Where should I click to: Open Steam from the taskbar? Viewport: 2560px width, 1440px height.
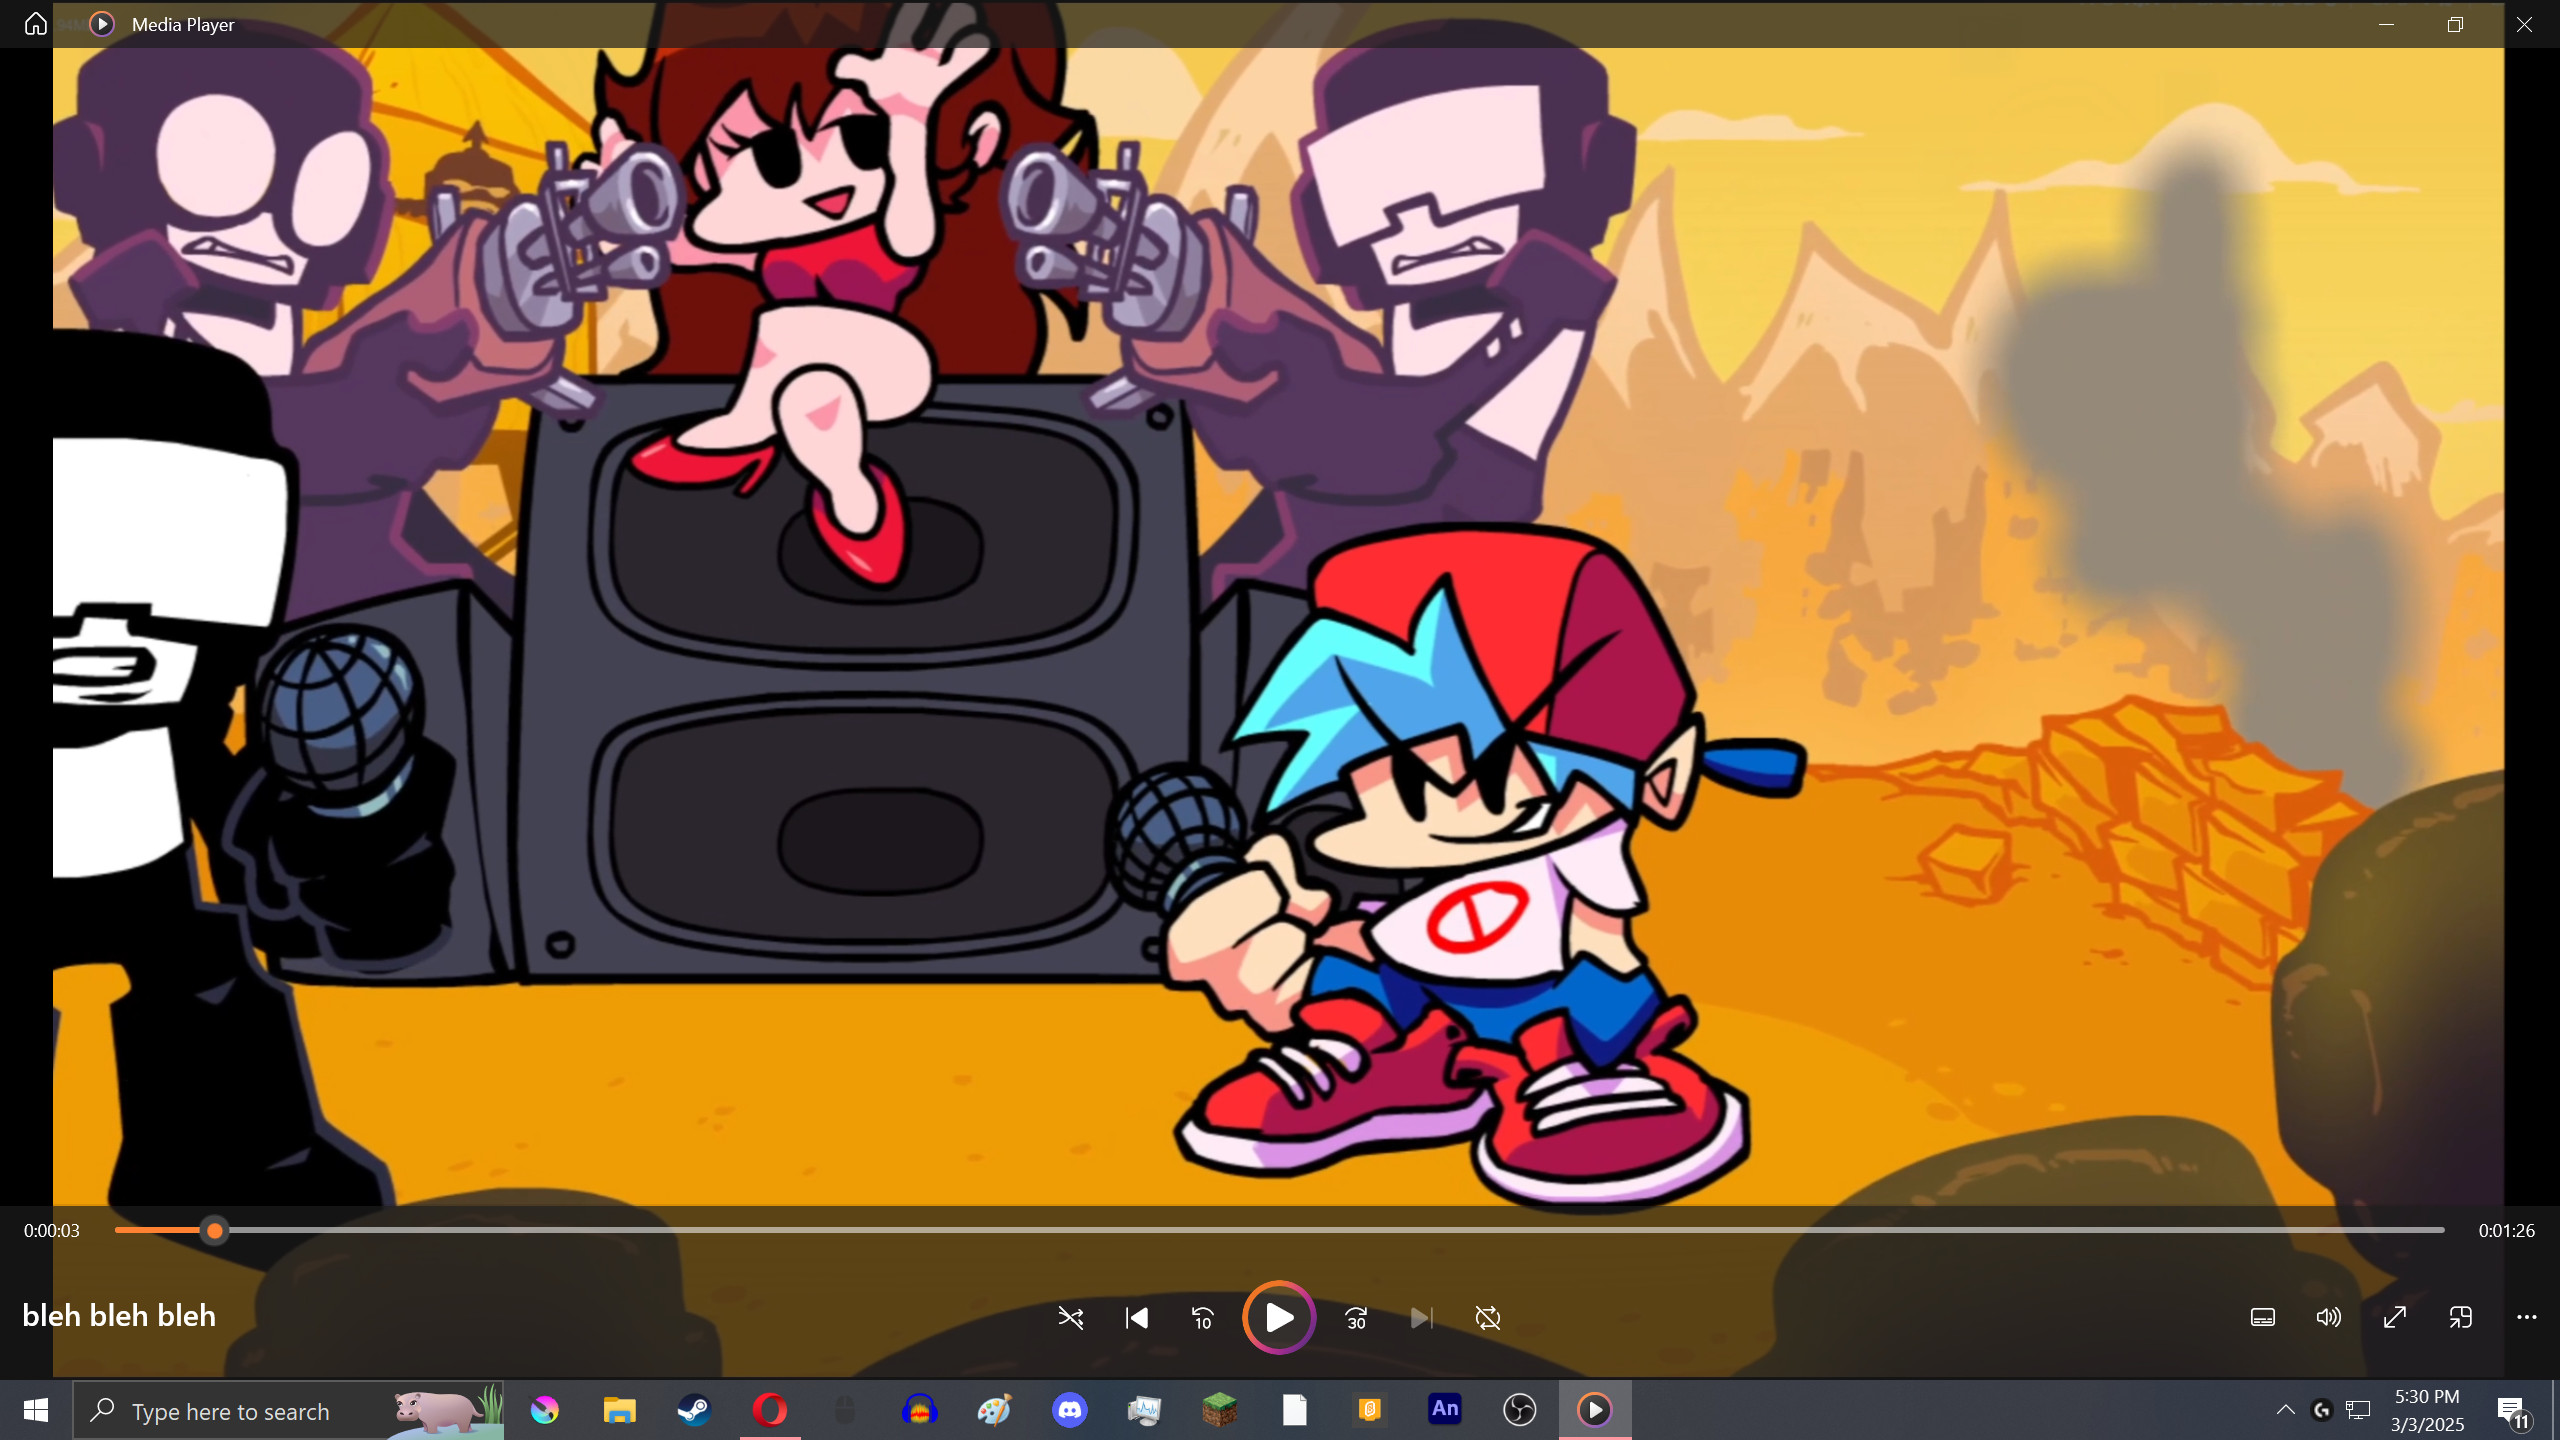(694, 1410)
